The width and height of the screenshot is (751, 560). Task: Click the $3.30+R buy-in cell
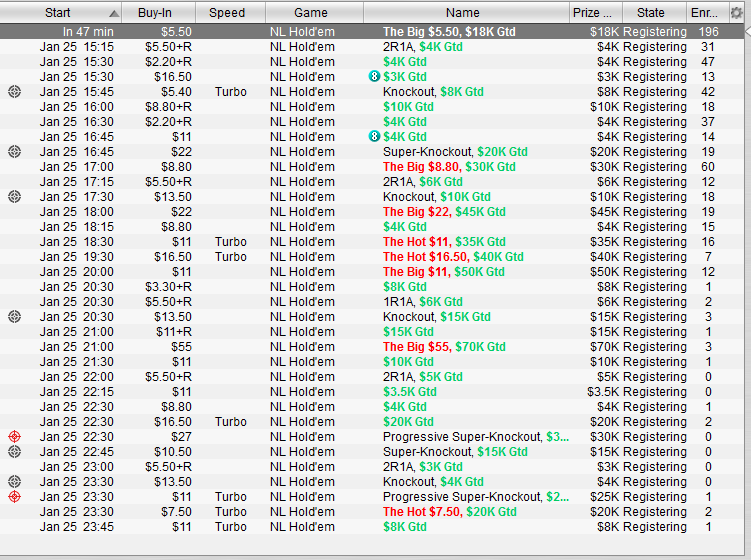[x=168, y=286]
